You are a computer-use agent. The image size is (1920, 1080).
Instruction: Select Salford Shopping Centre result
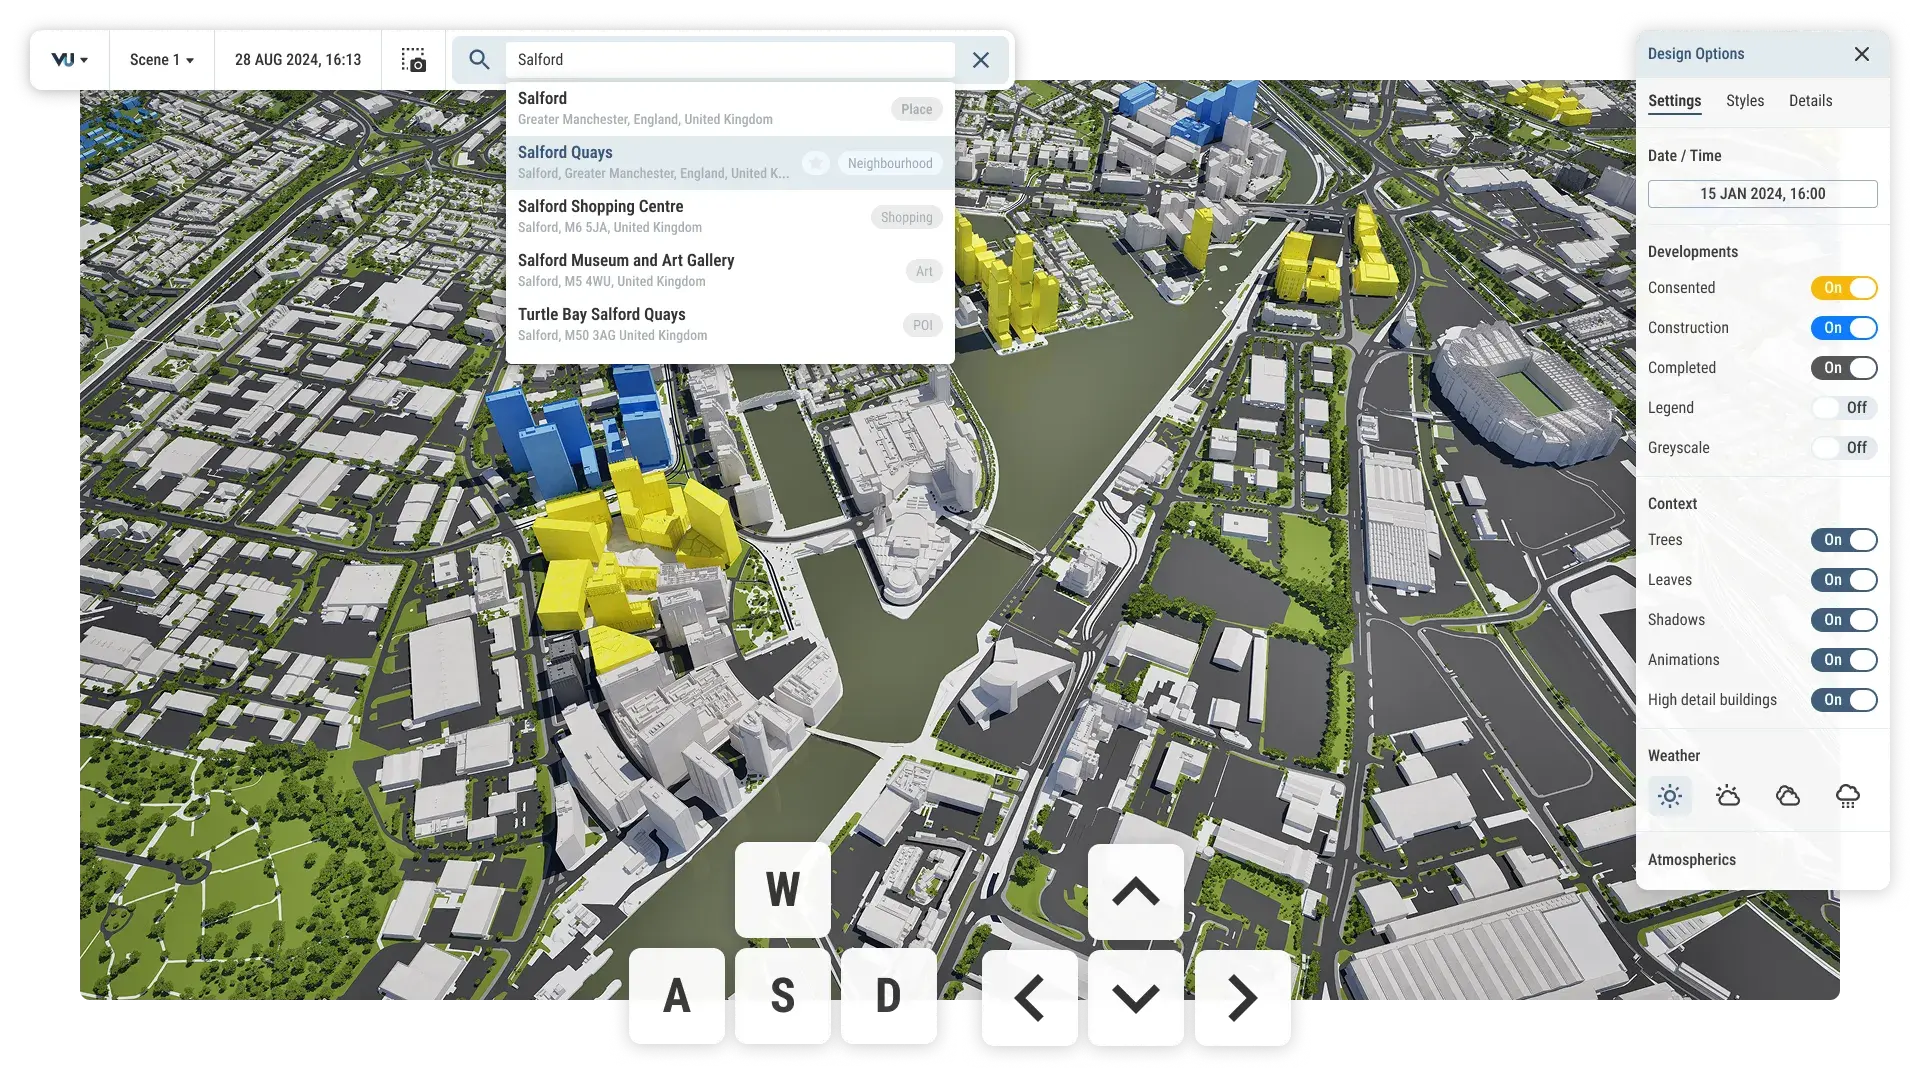pos(730,217)
